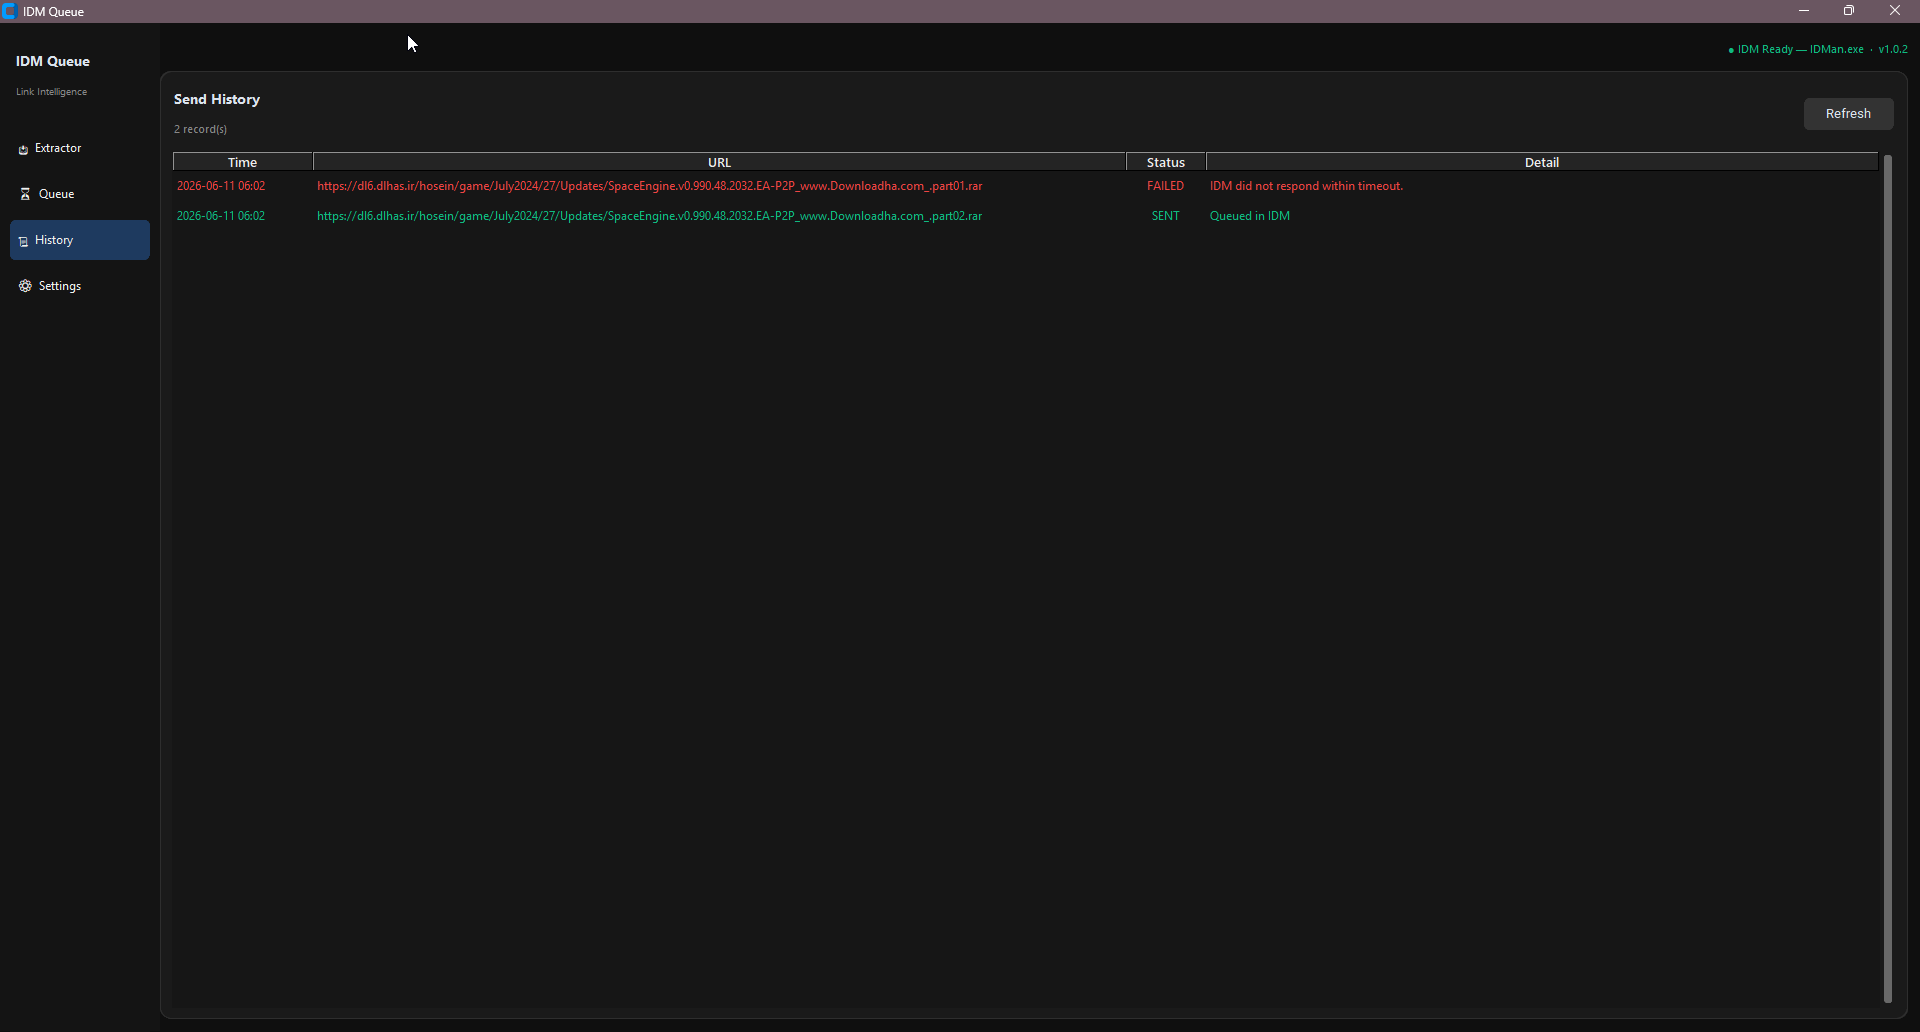Screen dimensions: 1920x1032
Task: Click the IDM Queue sidebar title
Action: [x=53, y=61]
